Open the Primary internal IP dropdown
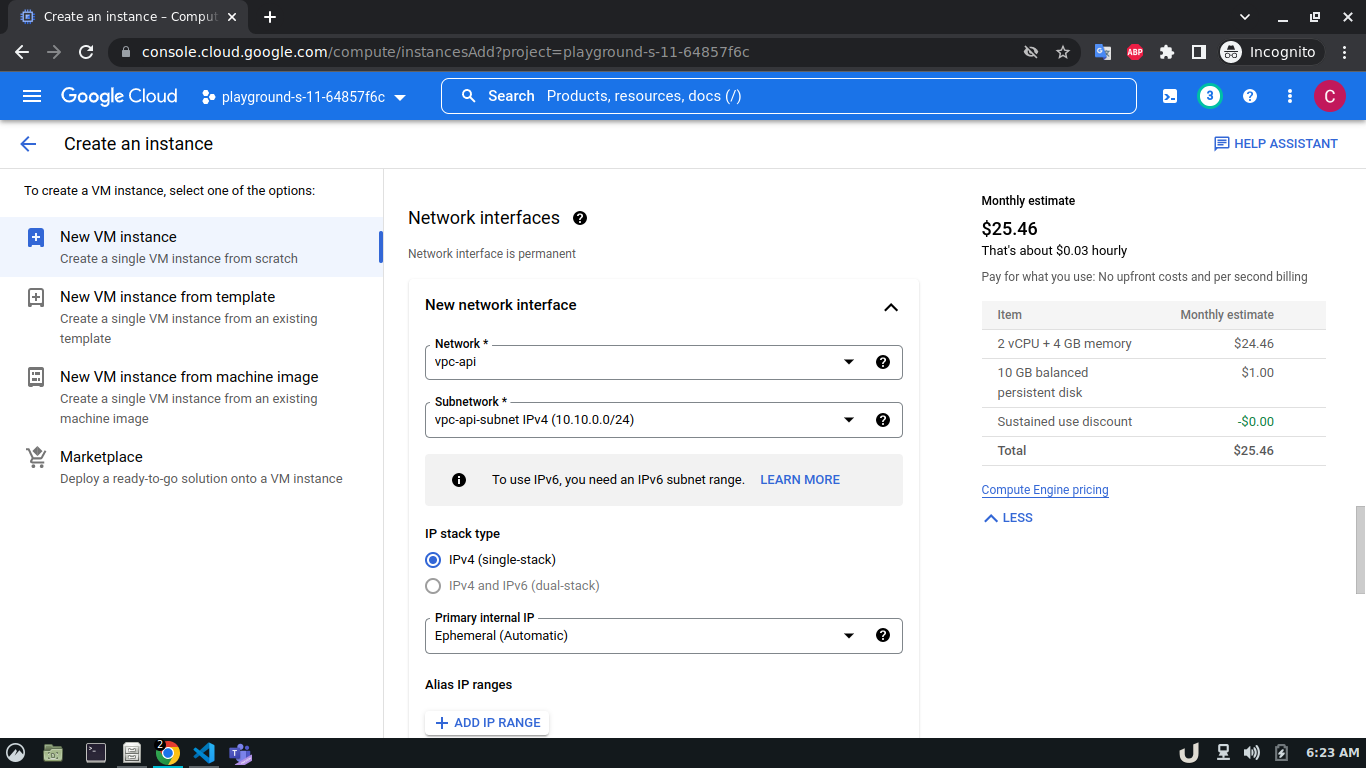This screenshot has height=768, width=1366. point(664,636)
